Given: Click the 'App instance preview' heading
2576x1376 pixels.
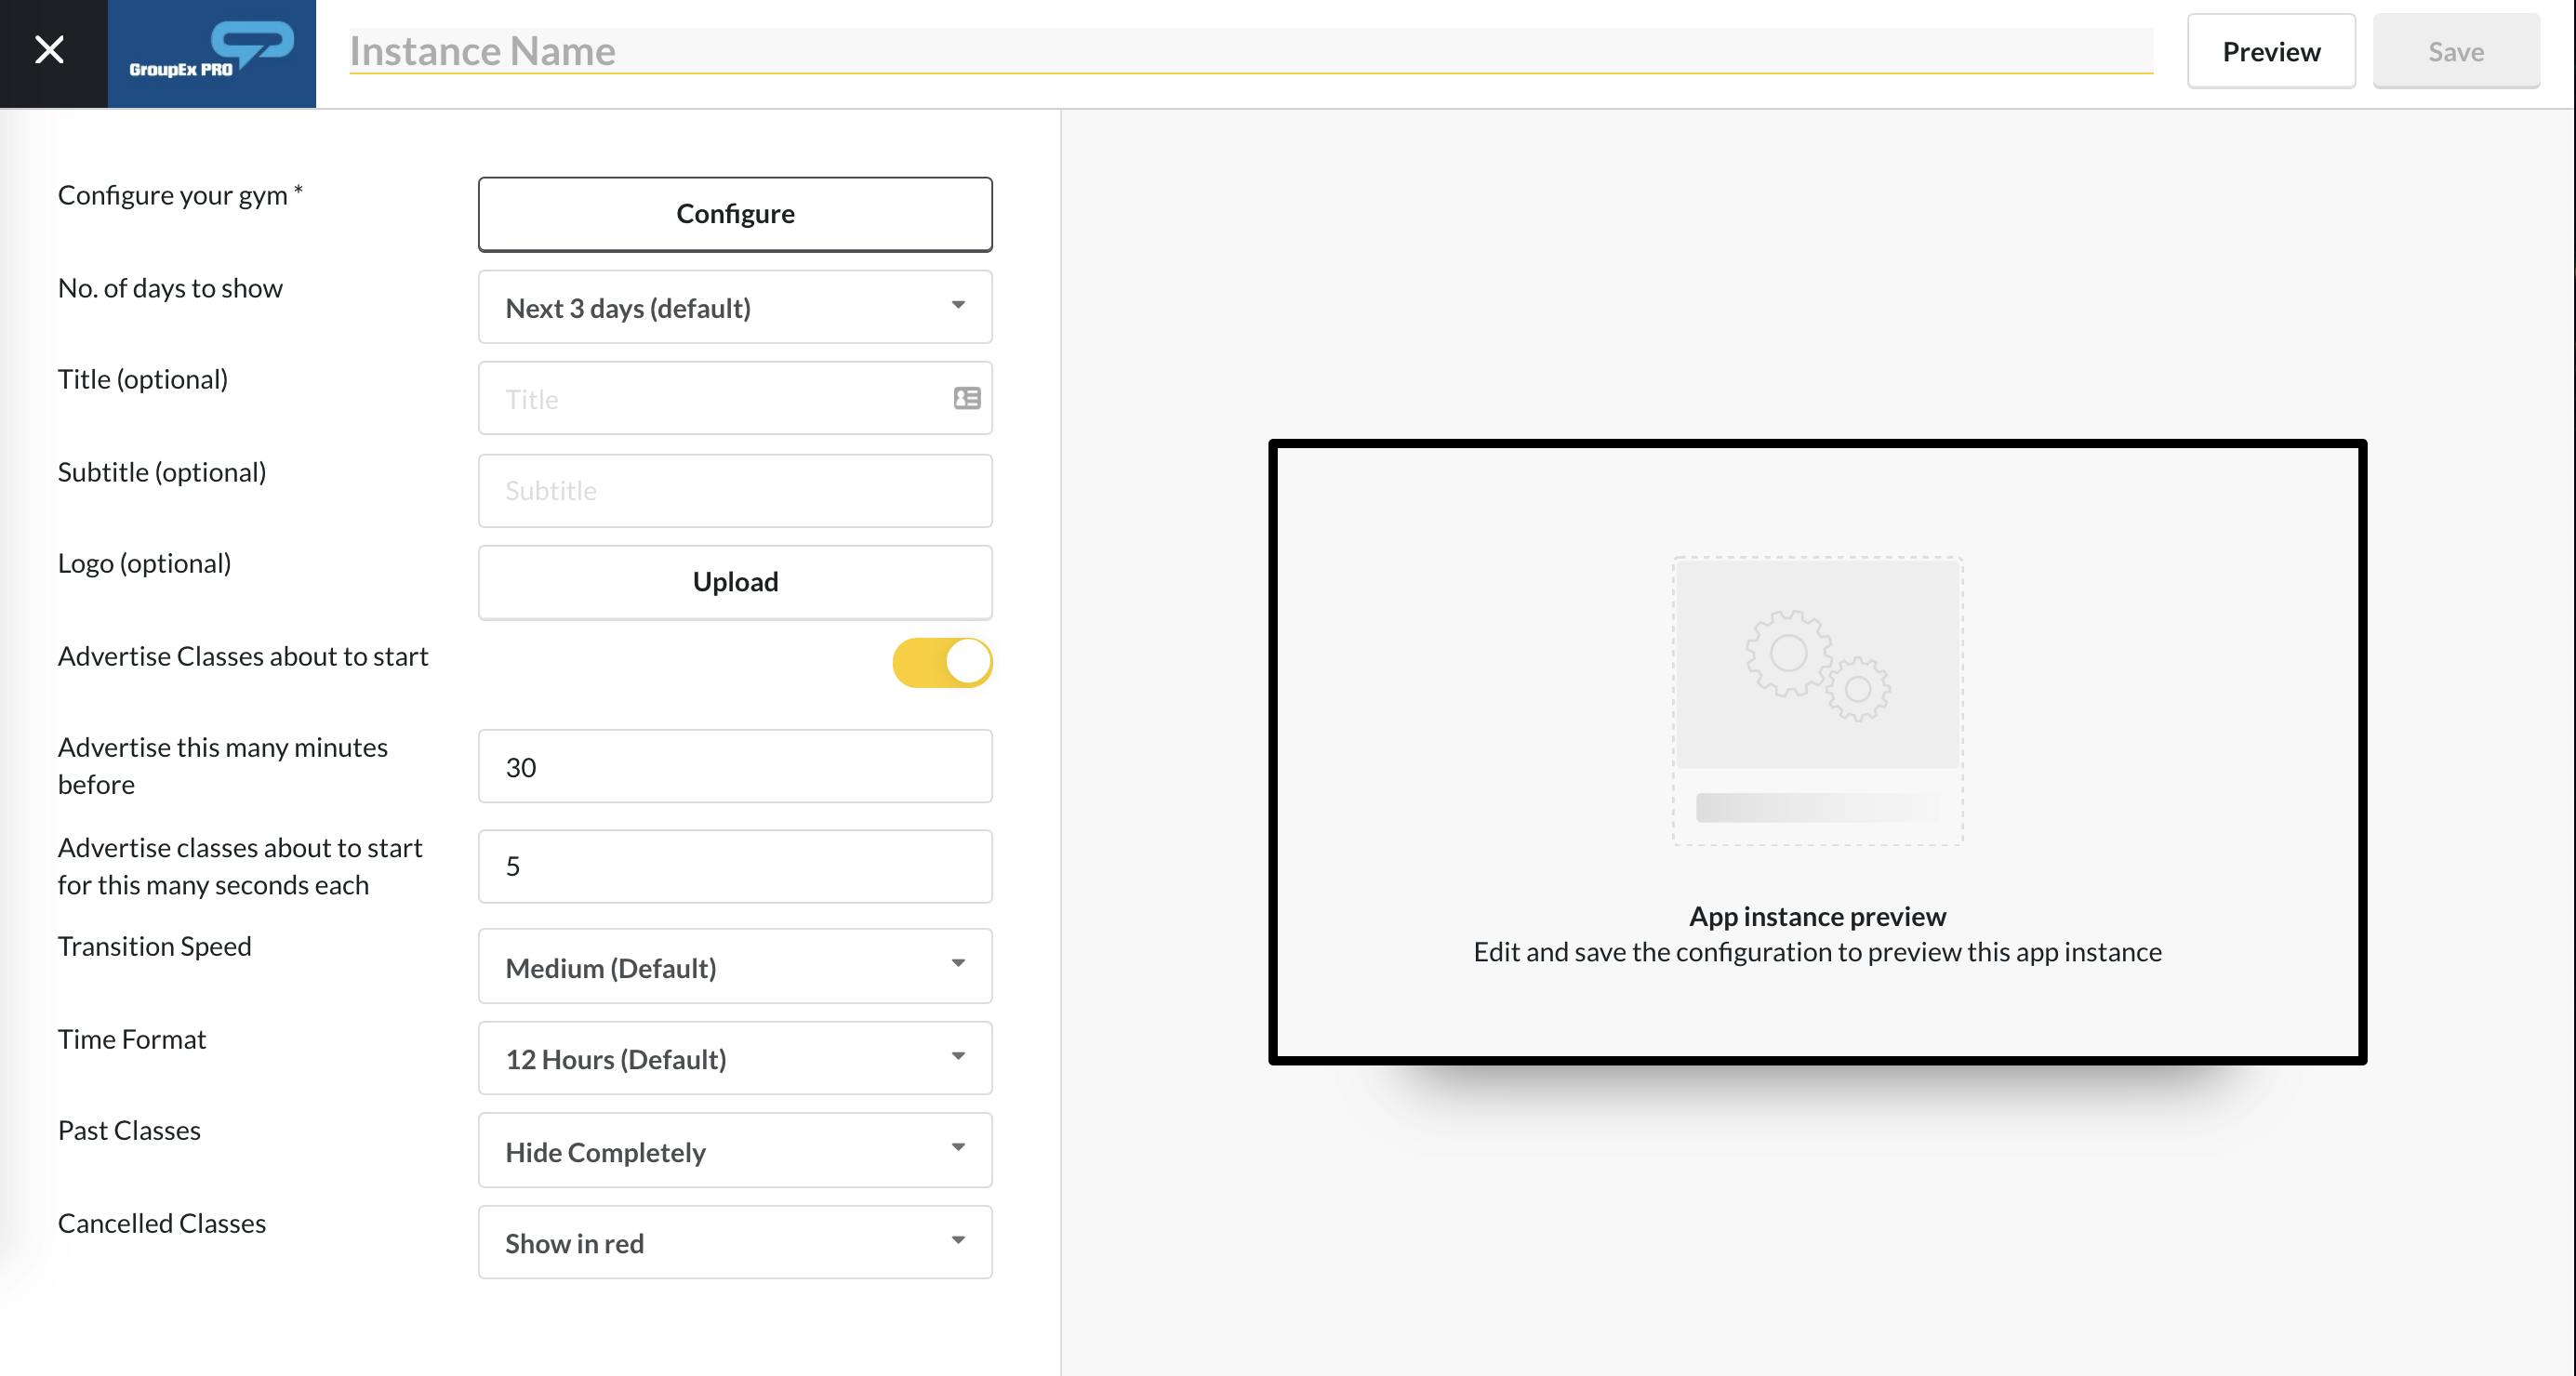Looking at the screenshot, I should (1817, 916).
